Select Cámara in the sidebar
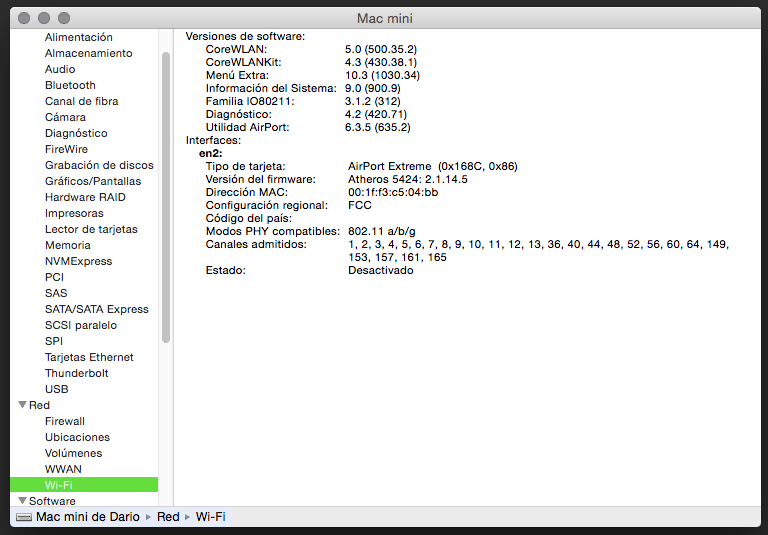Screen dimensions: 768x535 (65, 117)
